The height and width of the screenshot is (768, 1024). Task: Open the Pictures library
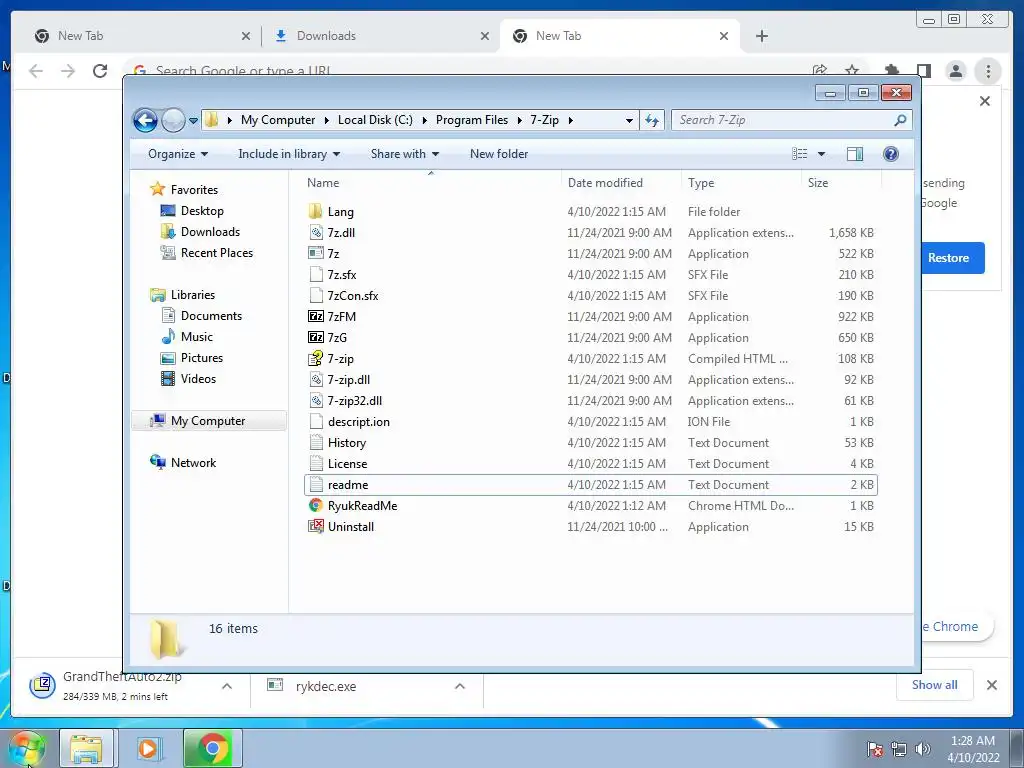point(201,358)
